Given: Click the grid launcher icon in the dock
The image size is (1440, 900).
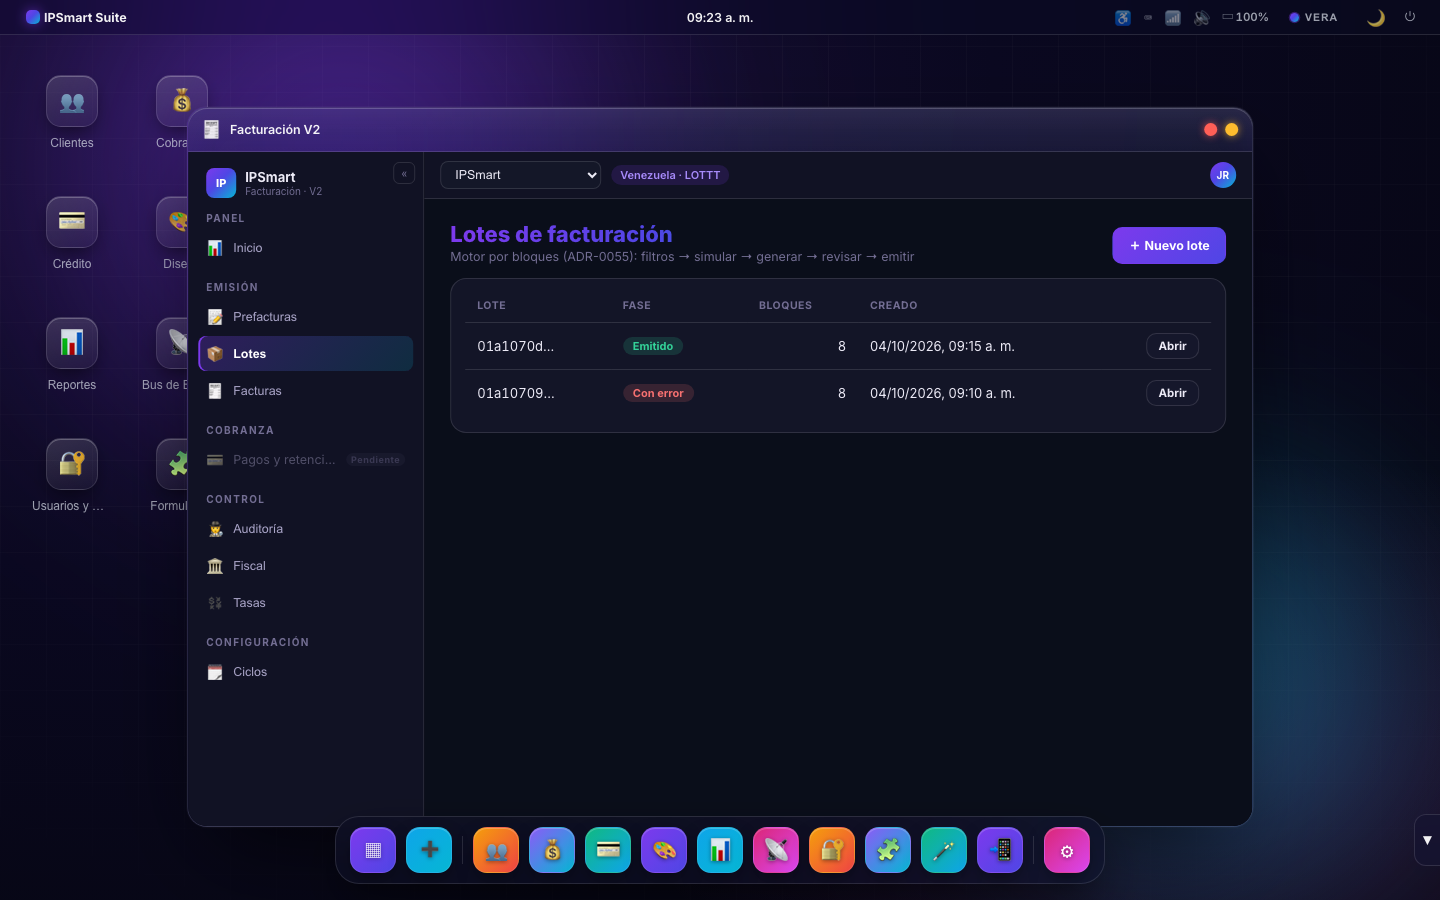Looking at the screenshot, I should click(373, 850).
